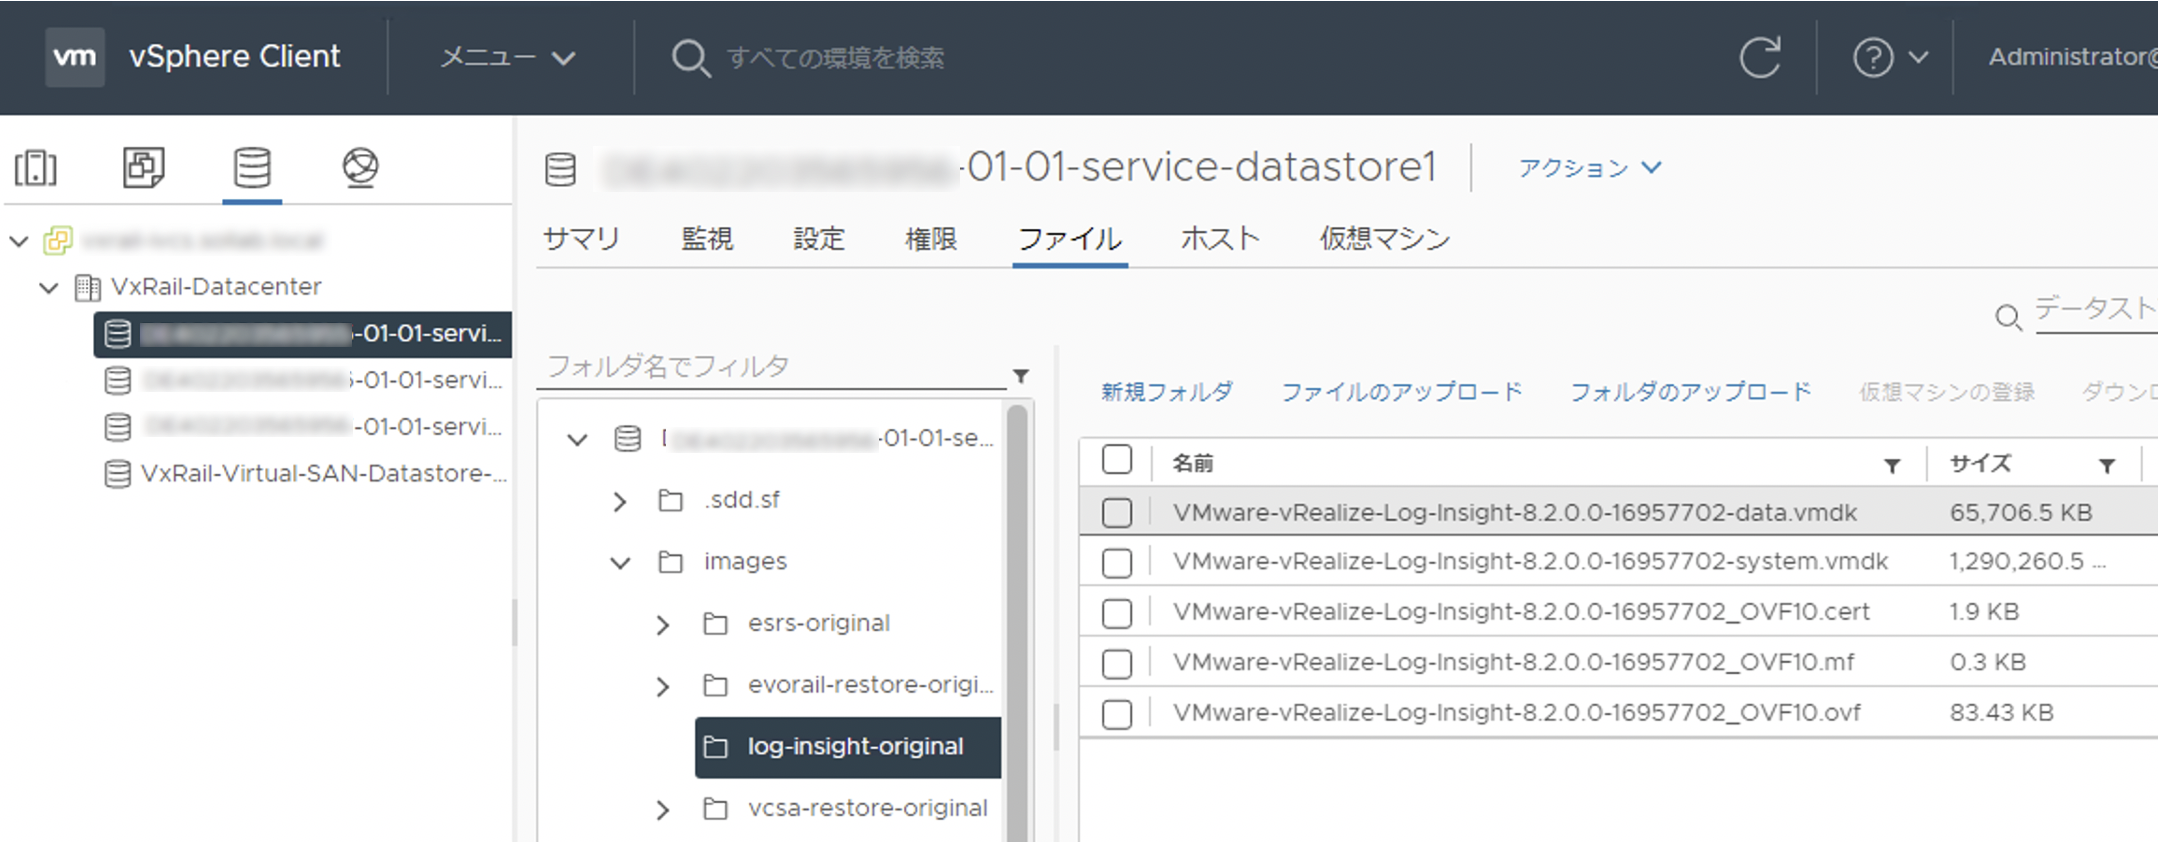Check the select-all checkbox in header
2158x842 pixels.
1117,460
